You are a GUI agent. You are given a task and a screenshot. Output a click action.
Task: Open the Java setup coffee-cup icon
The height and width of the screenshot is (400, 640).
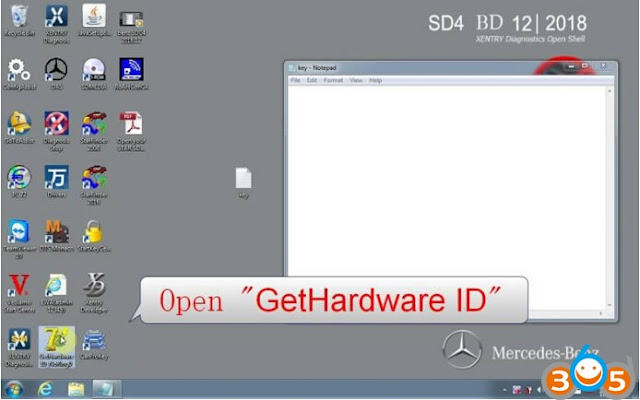click(94, 20)
